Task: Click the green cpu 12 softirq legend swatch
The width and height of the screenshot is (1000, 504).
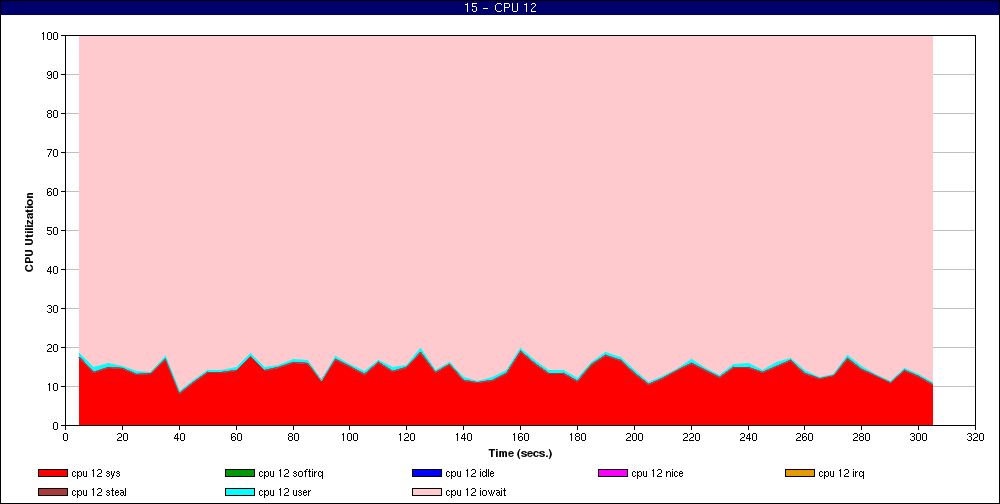Action: click(x=239, y=473)
